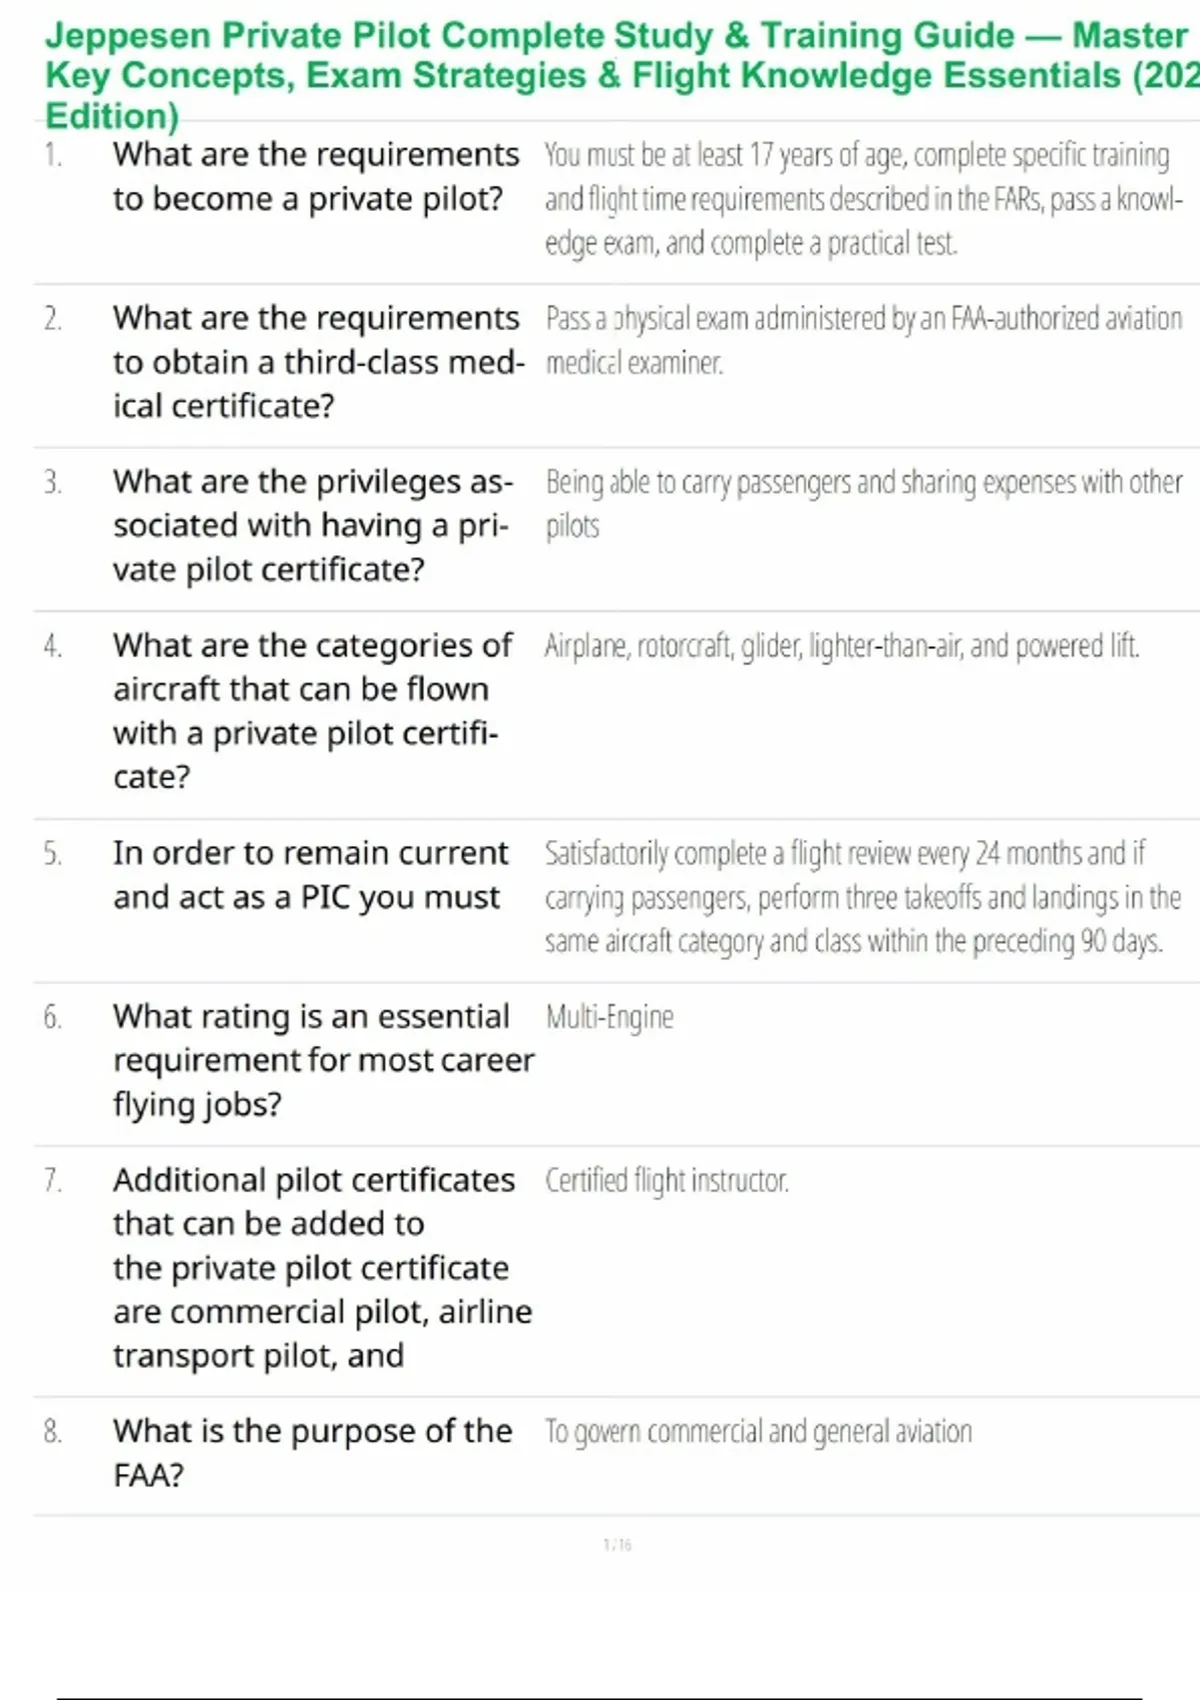Select the third-class medical certificate question
The image size is (1200, 1700).
pyautogui.click(x=319, y=362)
